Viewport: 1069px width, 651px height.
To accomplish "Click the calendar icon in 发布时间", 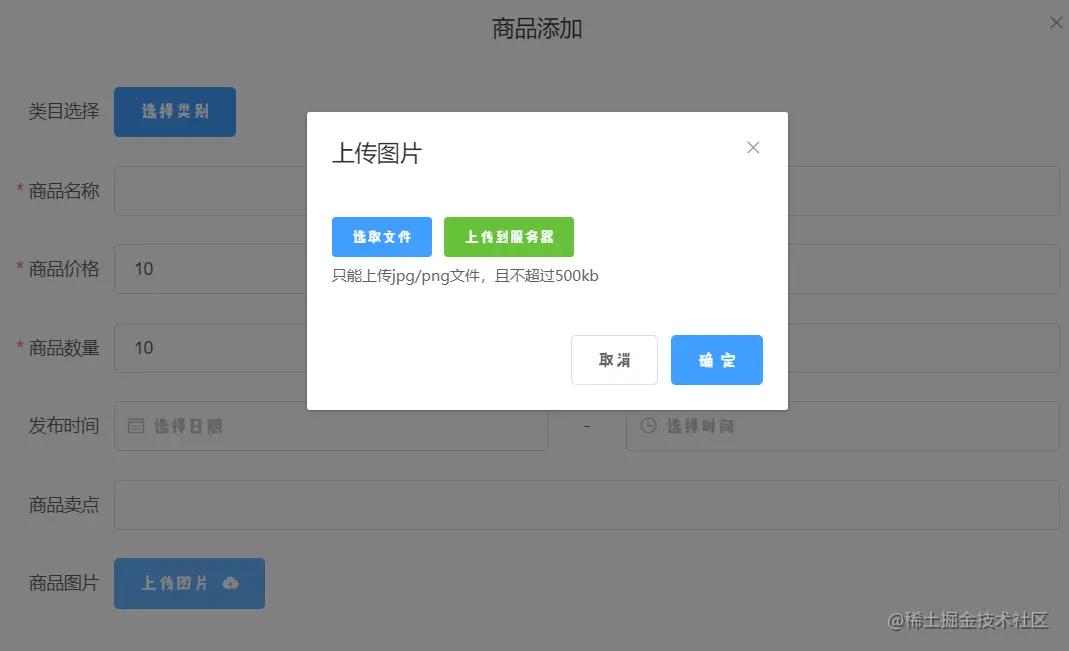I will point(136,426).
